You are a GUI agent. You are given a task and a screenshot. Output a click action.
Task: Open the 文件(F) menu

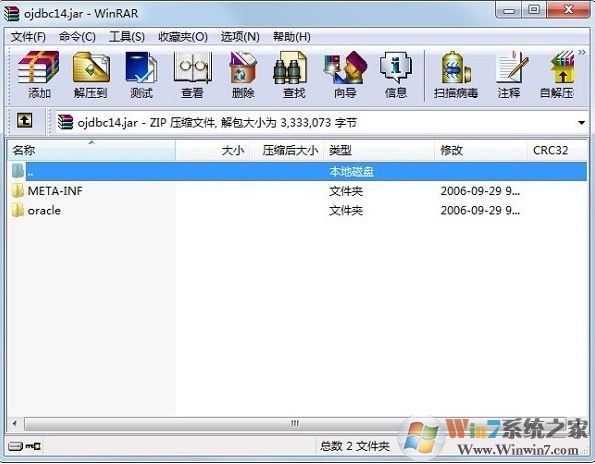[28, 37]
